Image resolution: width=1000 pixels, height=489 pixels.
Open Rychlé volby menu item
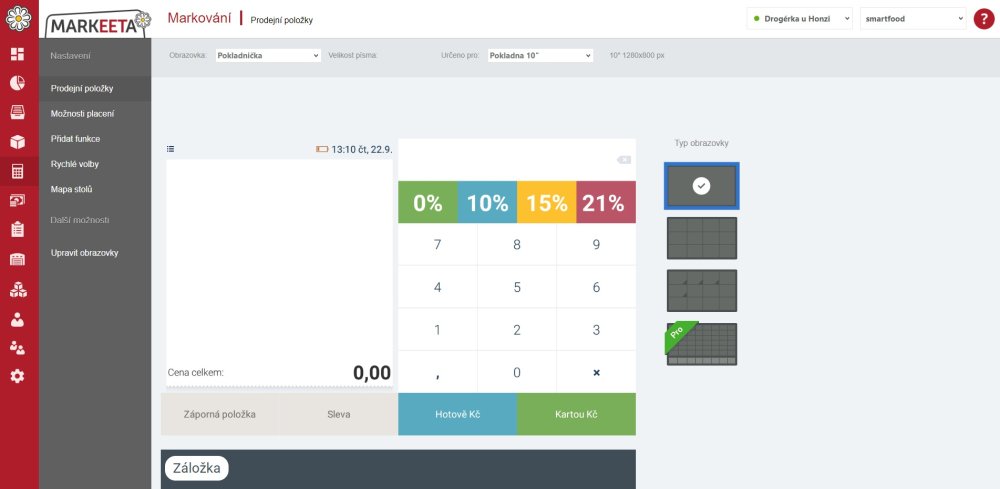pyautogui.click(x=95, y=164)
